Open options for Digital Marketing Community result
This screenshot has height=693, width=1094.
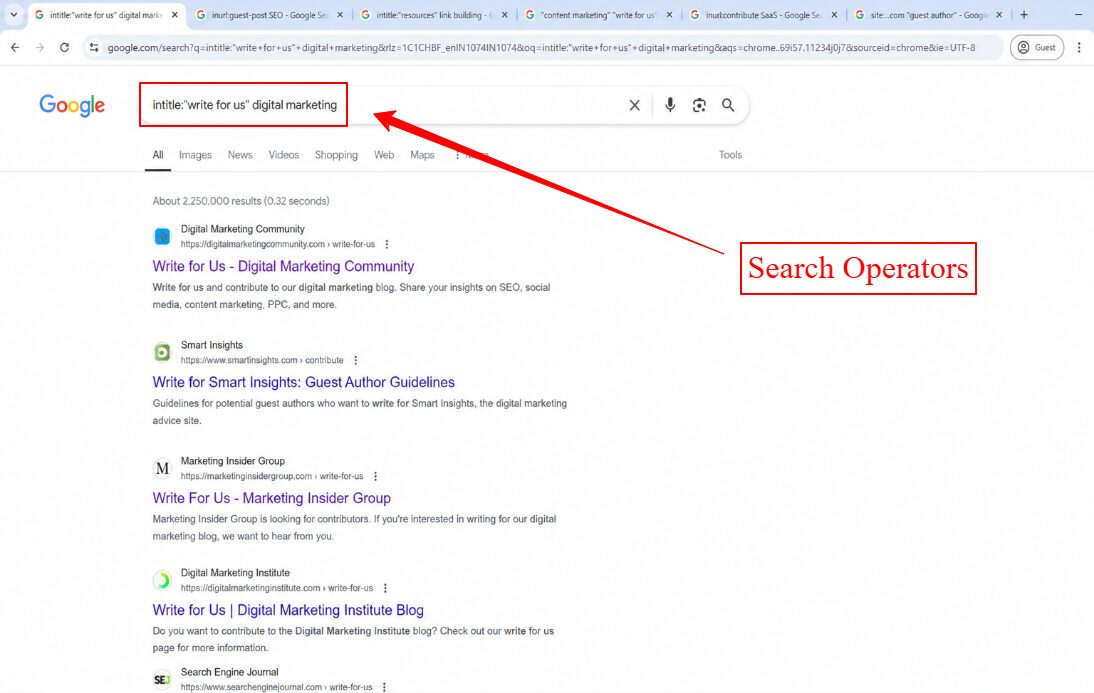387,244
